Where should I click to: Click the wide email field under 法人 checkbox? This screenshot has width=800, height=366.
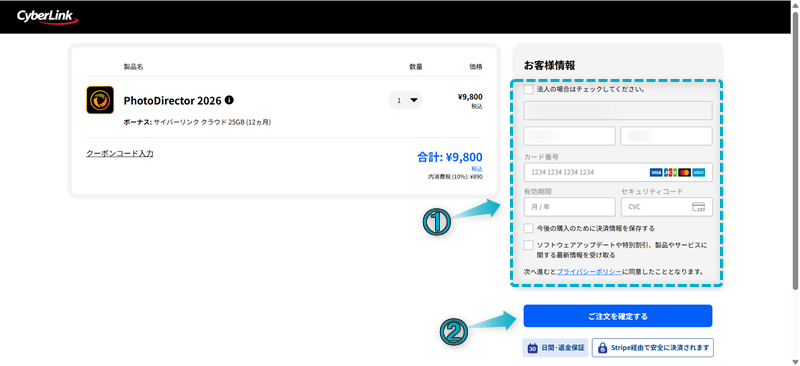(x=618, y=110)
